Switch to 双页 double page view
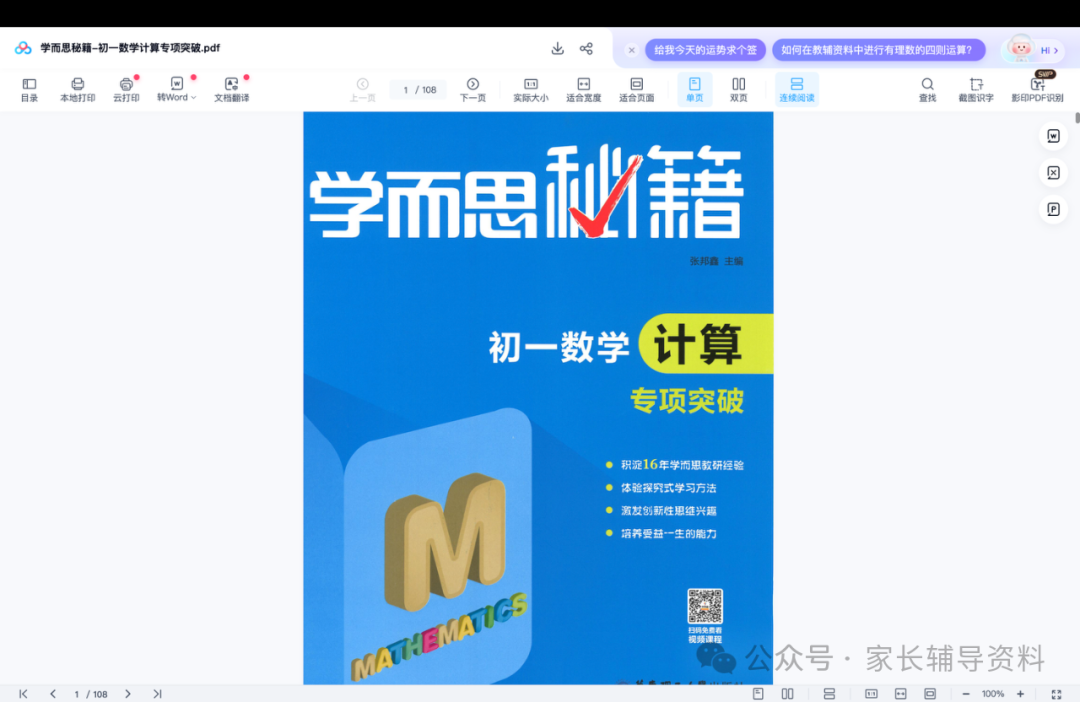1080x702 pixels. pyautogui.click(x=738, y=90)
